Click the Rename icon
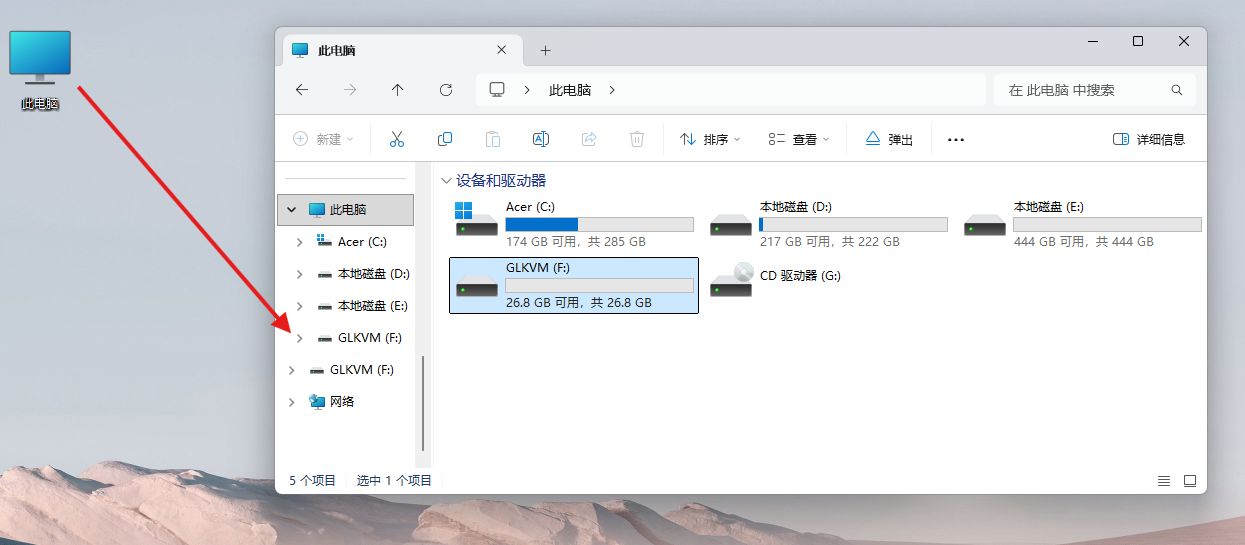The width and height of the screenshot is (1245, 545). click(541, 140)
